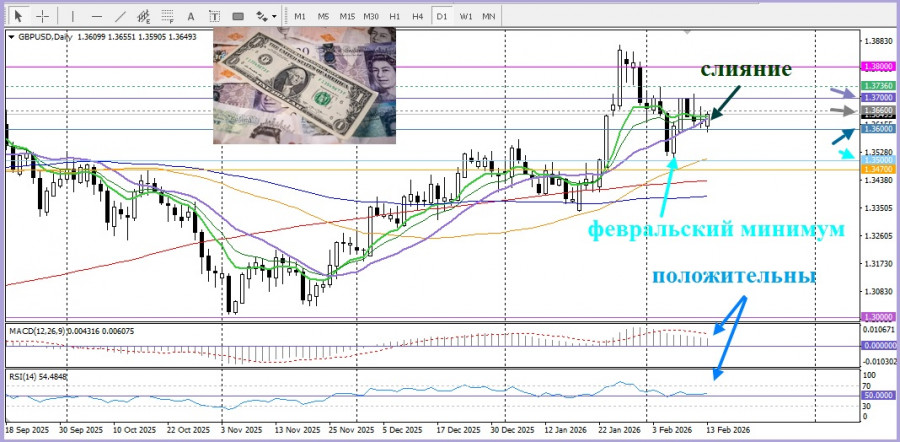Choose the trendline drawing tool
The height and width of the screenshot is (442, 900).
click(120, 16)
